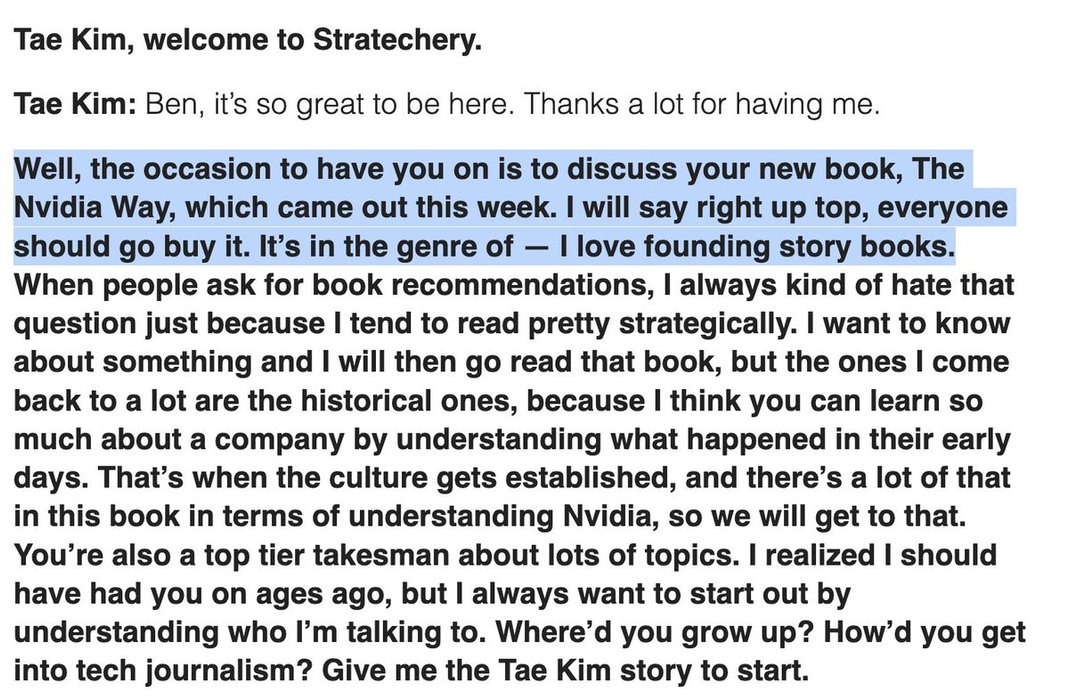Click the sentence 'Thanks a lot for having me.'
Image resolution: width=1069 pixels, height=700 pixels.
tap(701, 104)
